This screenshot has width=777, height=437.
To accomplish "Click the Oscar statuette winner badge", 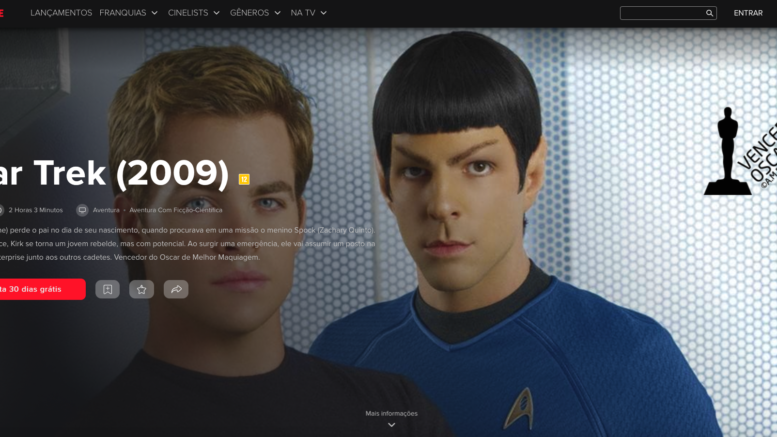I will [740, 151].
